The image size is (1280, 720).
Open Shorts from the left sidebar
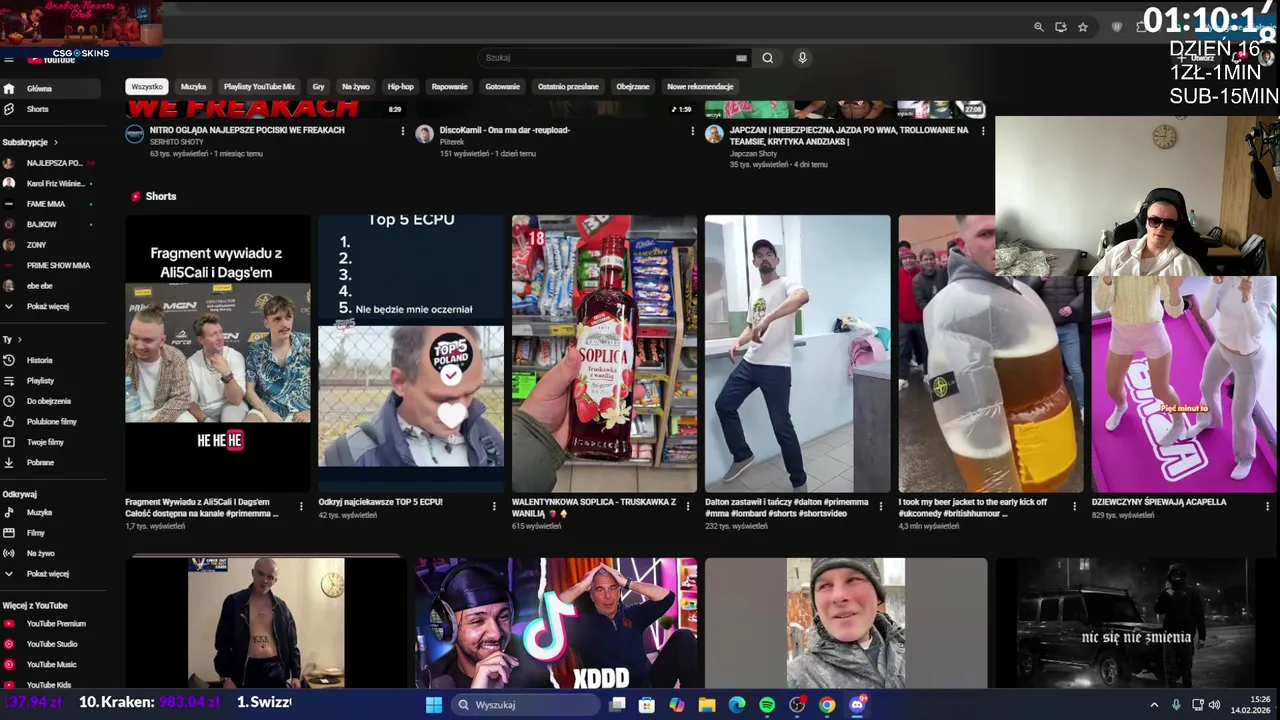(50, 109)
